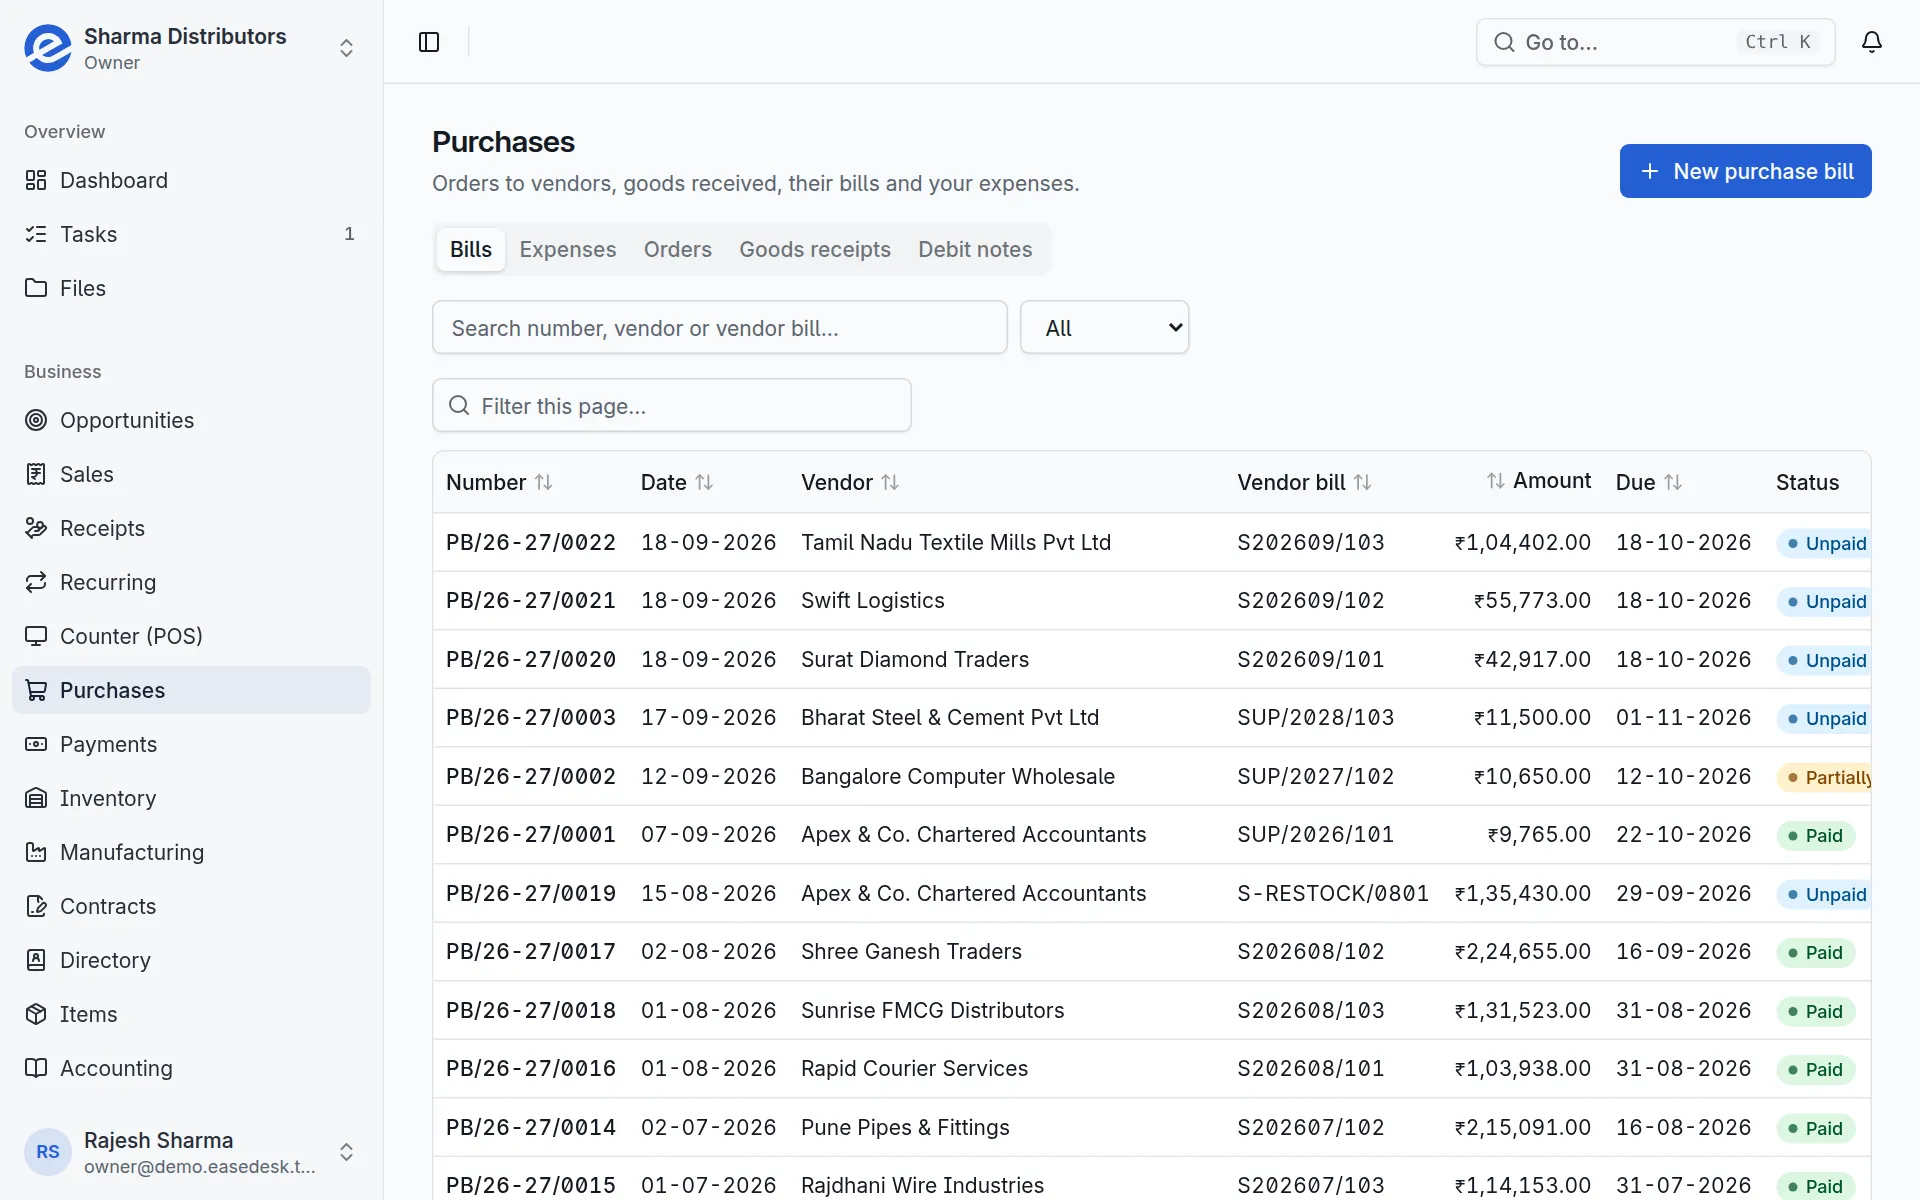Viewport: 1920px width, 1200px height.
Task: Click the Dashboard grid icon
Action: 36,180
